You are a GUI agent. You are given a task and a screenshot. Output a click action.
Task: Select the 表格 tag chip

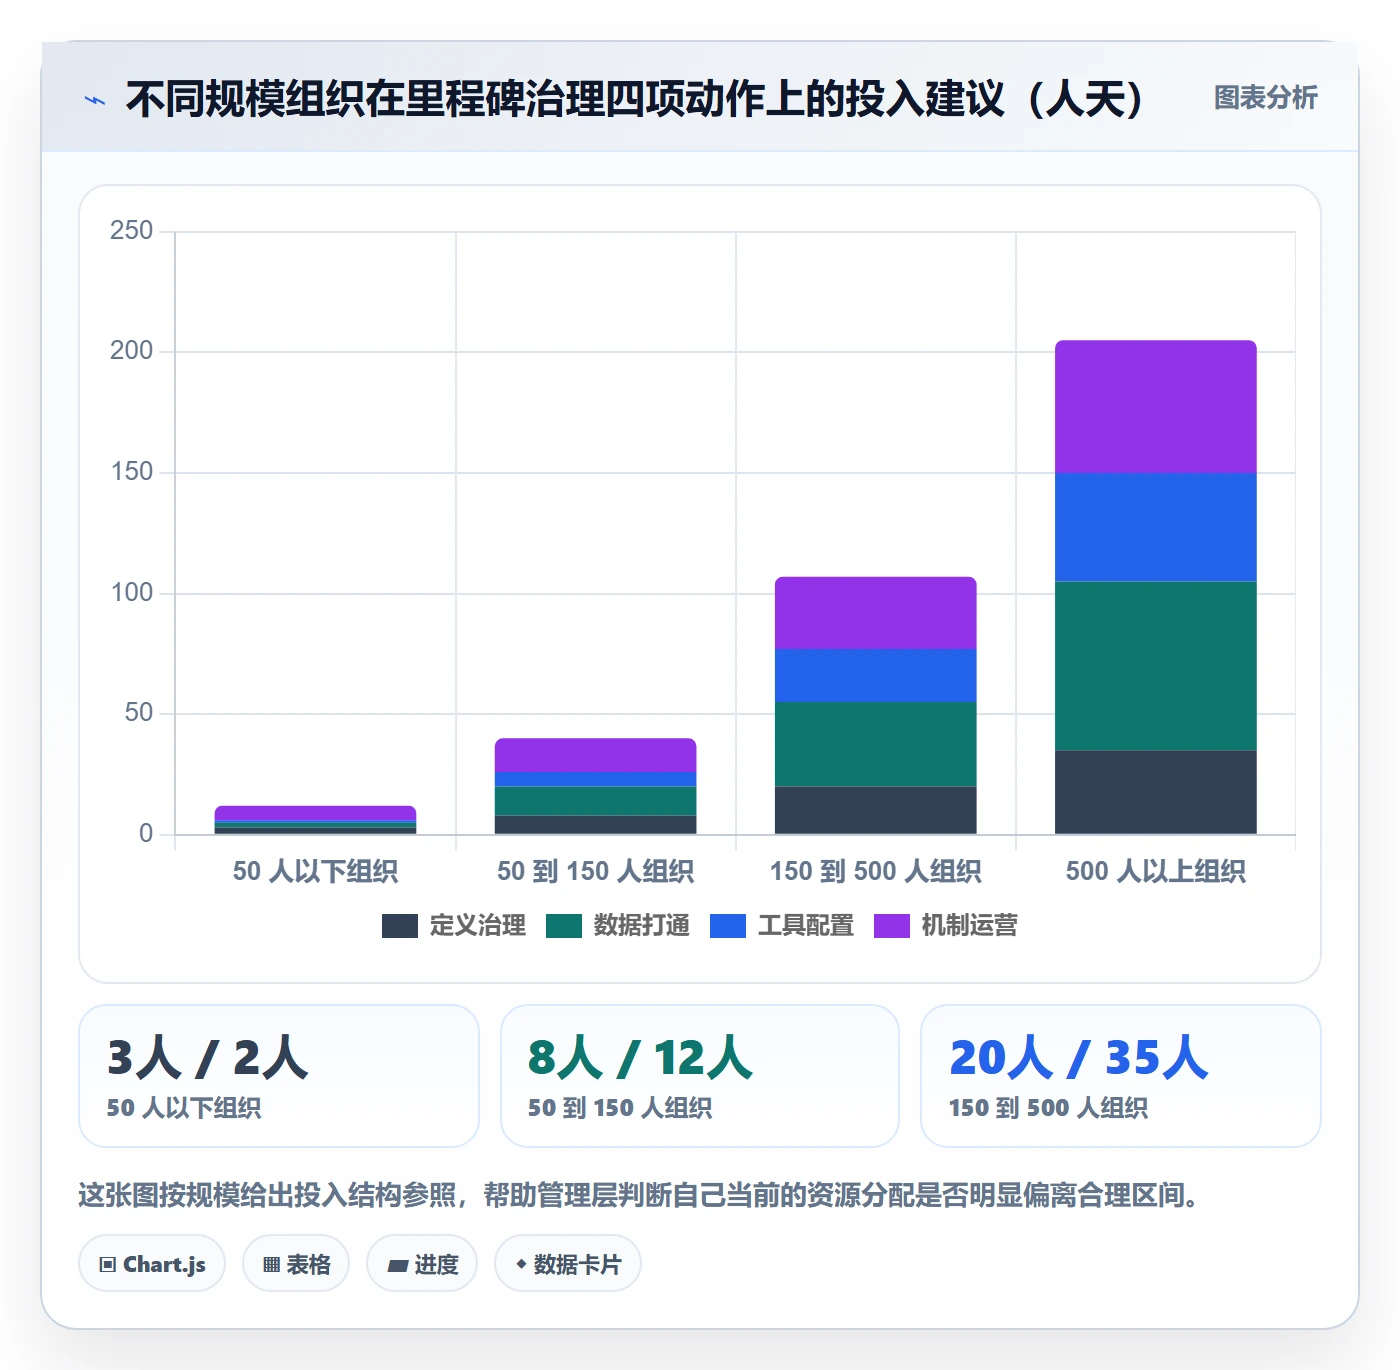[x=296, y=1264]
